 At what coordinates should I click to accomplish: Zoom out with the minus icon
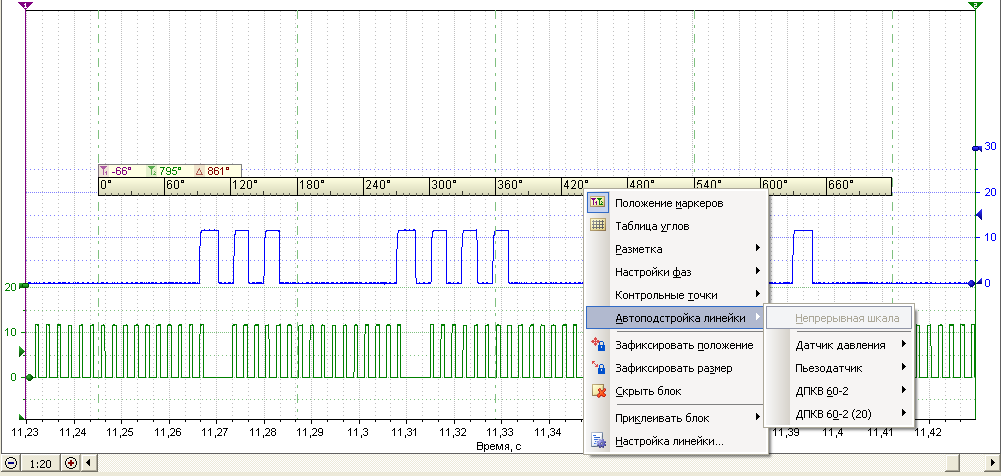(x=11, y=463)
